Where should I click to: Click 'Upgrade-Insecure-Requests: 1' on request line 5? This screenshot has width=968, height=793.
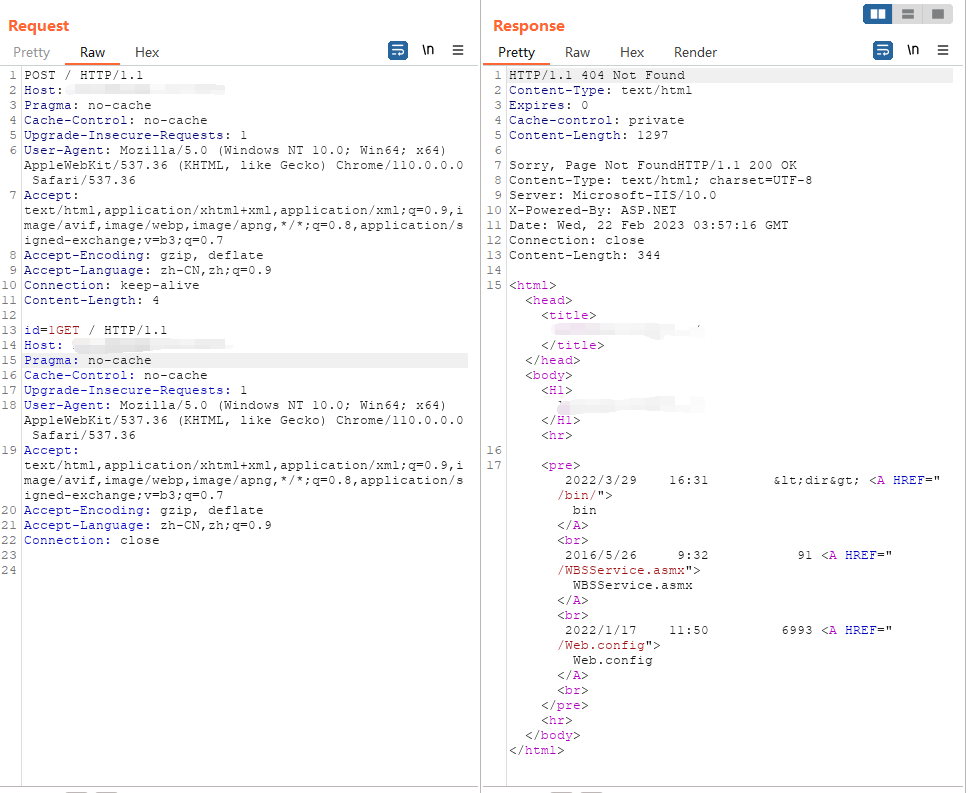tap(135, 136)
